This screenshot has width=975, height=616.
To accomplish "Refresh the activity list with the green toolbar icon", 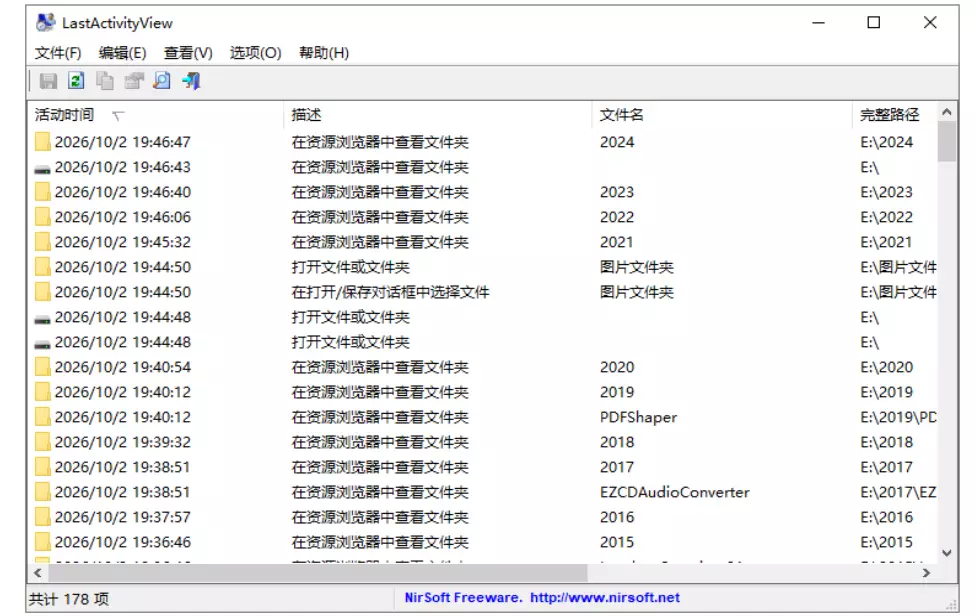I will (x=76, y=81).
